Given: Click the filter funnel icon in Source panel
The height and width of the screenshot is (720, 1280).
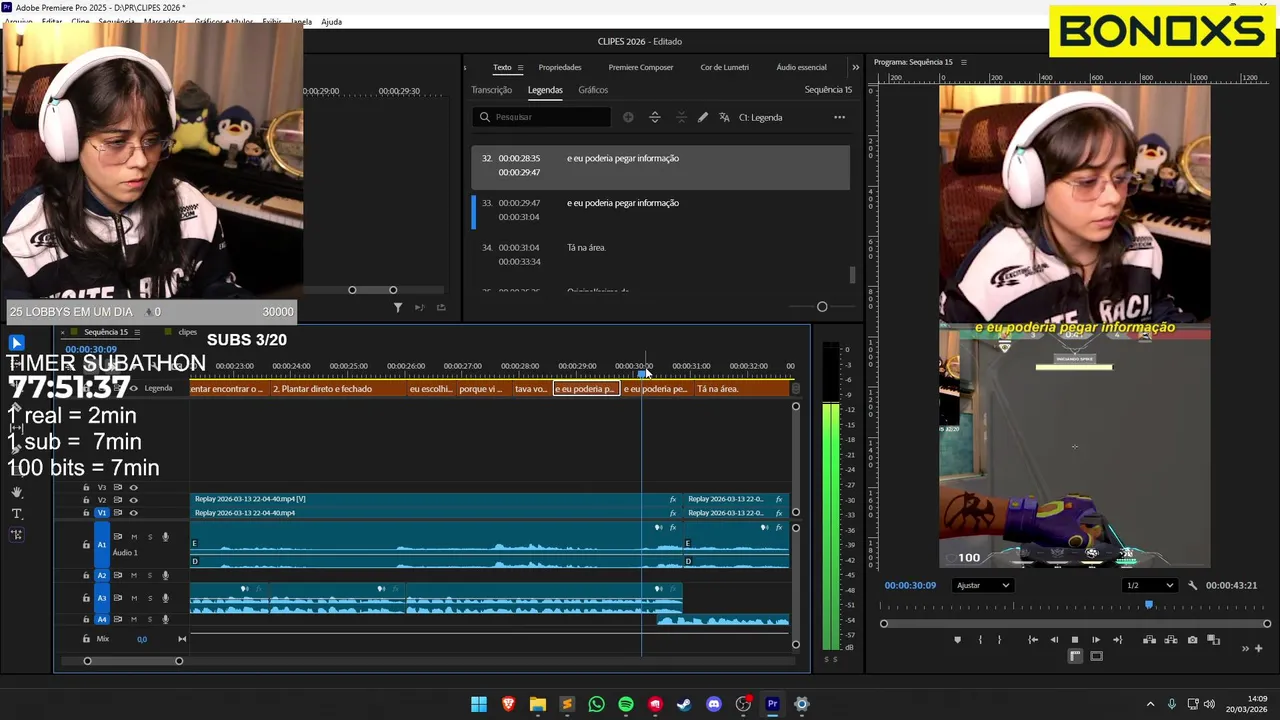Looking at the screenshot, I should coord(397,307).
